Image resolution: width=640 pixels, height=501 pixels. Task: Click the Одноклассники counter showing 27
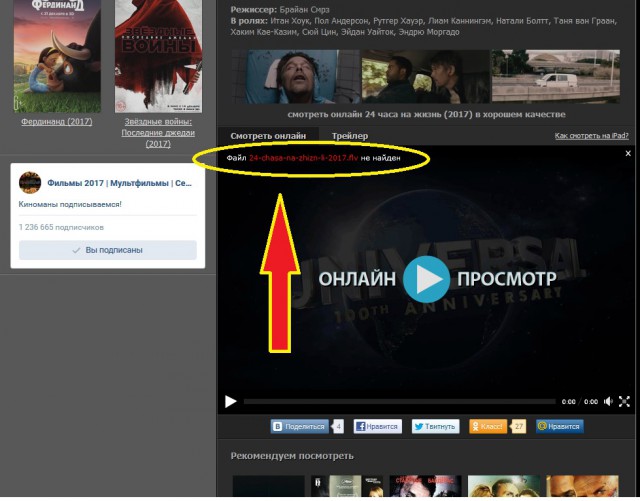point(518,426)
